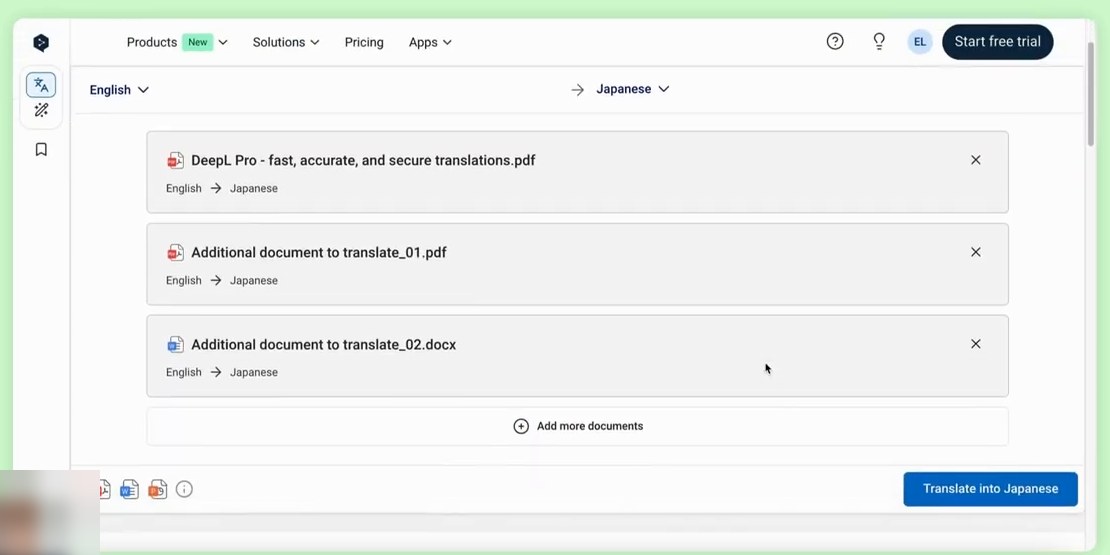The image size is (1110, 555).
Task: Click the New badge beside Products
Action: [198, 42]
